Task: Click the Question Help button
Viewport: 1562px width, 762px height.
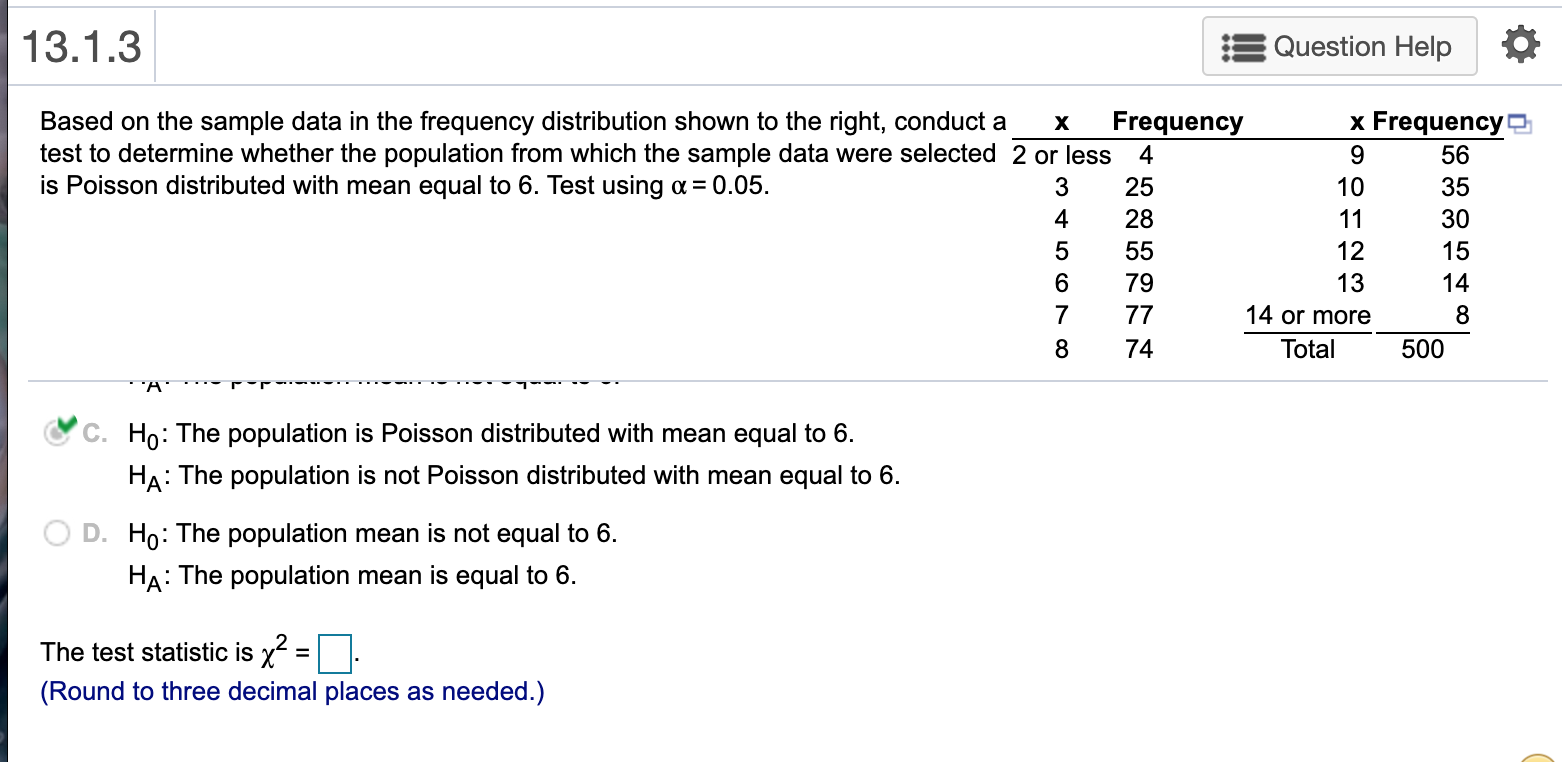Action: pyautogui.click(x=1339, y=46)
